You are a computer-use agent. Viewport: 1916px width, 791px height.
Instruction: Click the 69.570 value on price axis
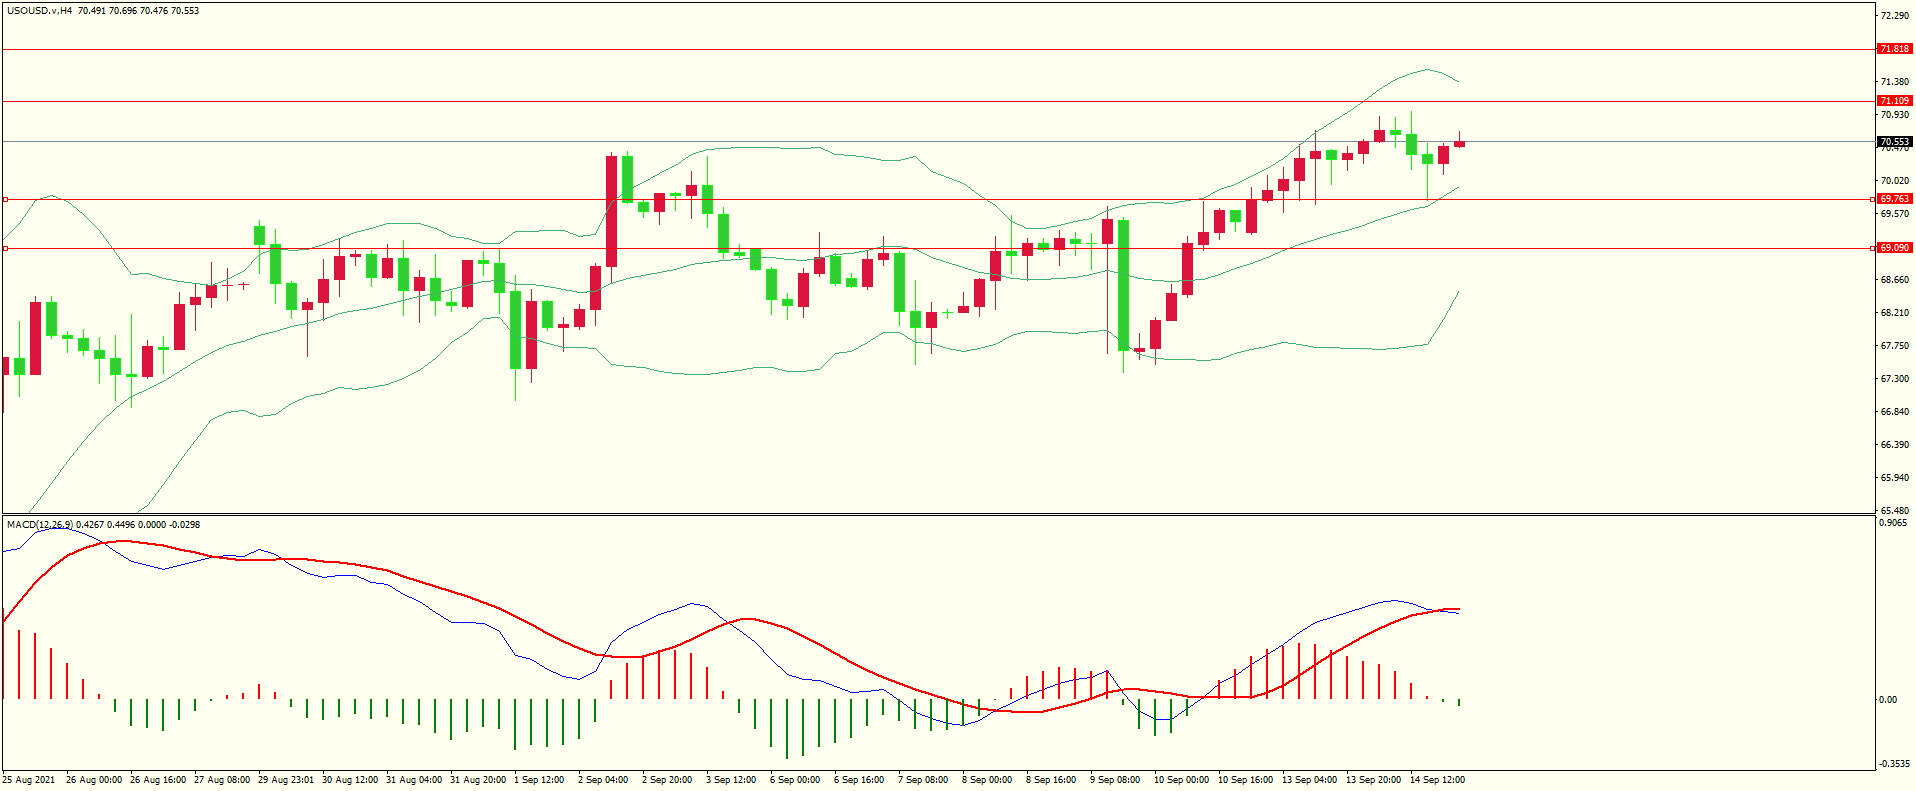1895,214
